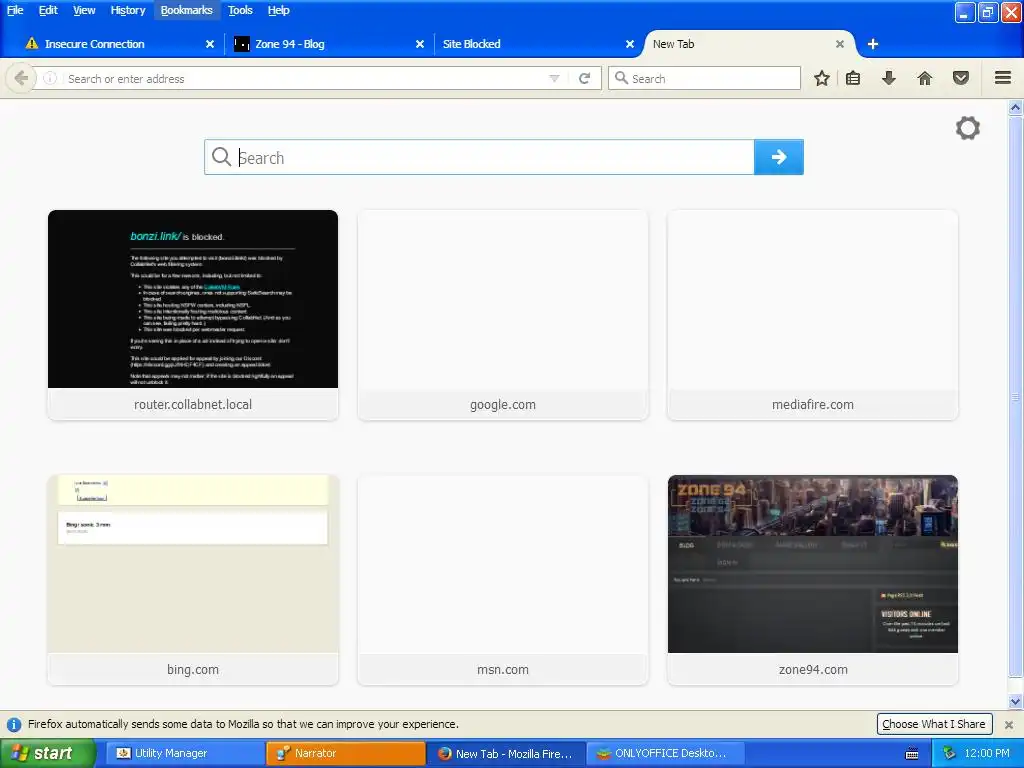
Task: Close the New Tab tab
Action: [840, 44]
